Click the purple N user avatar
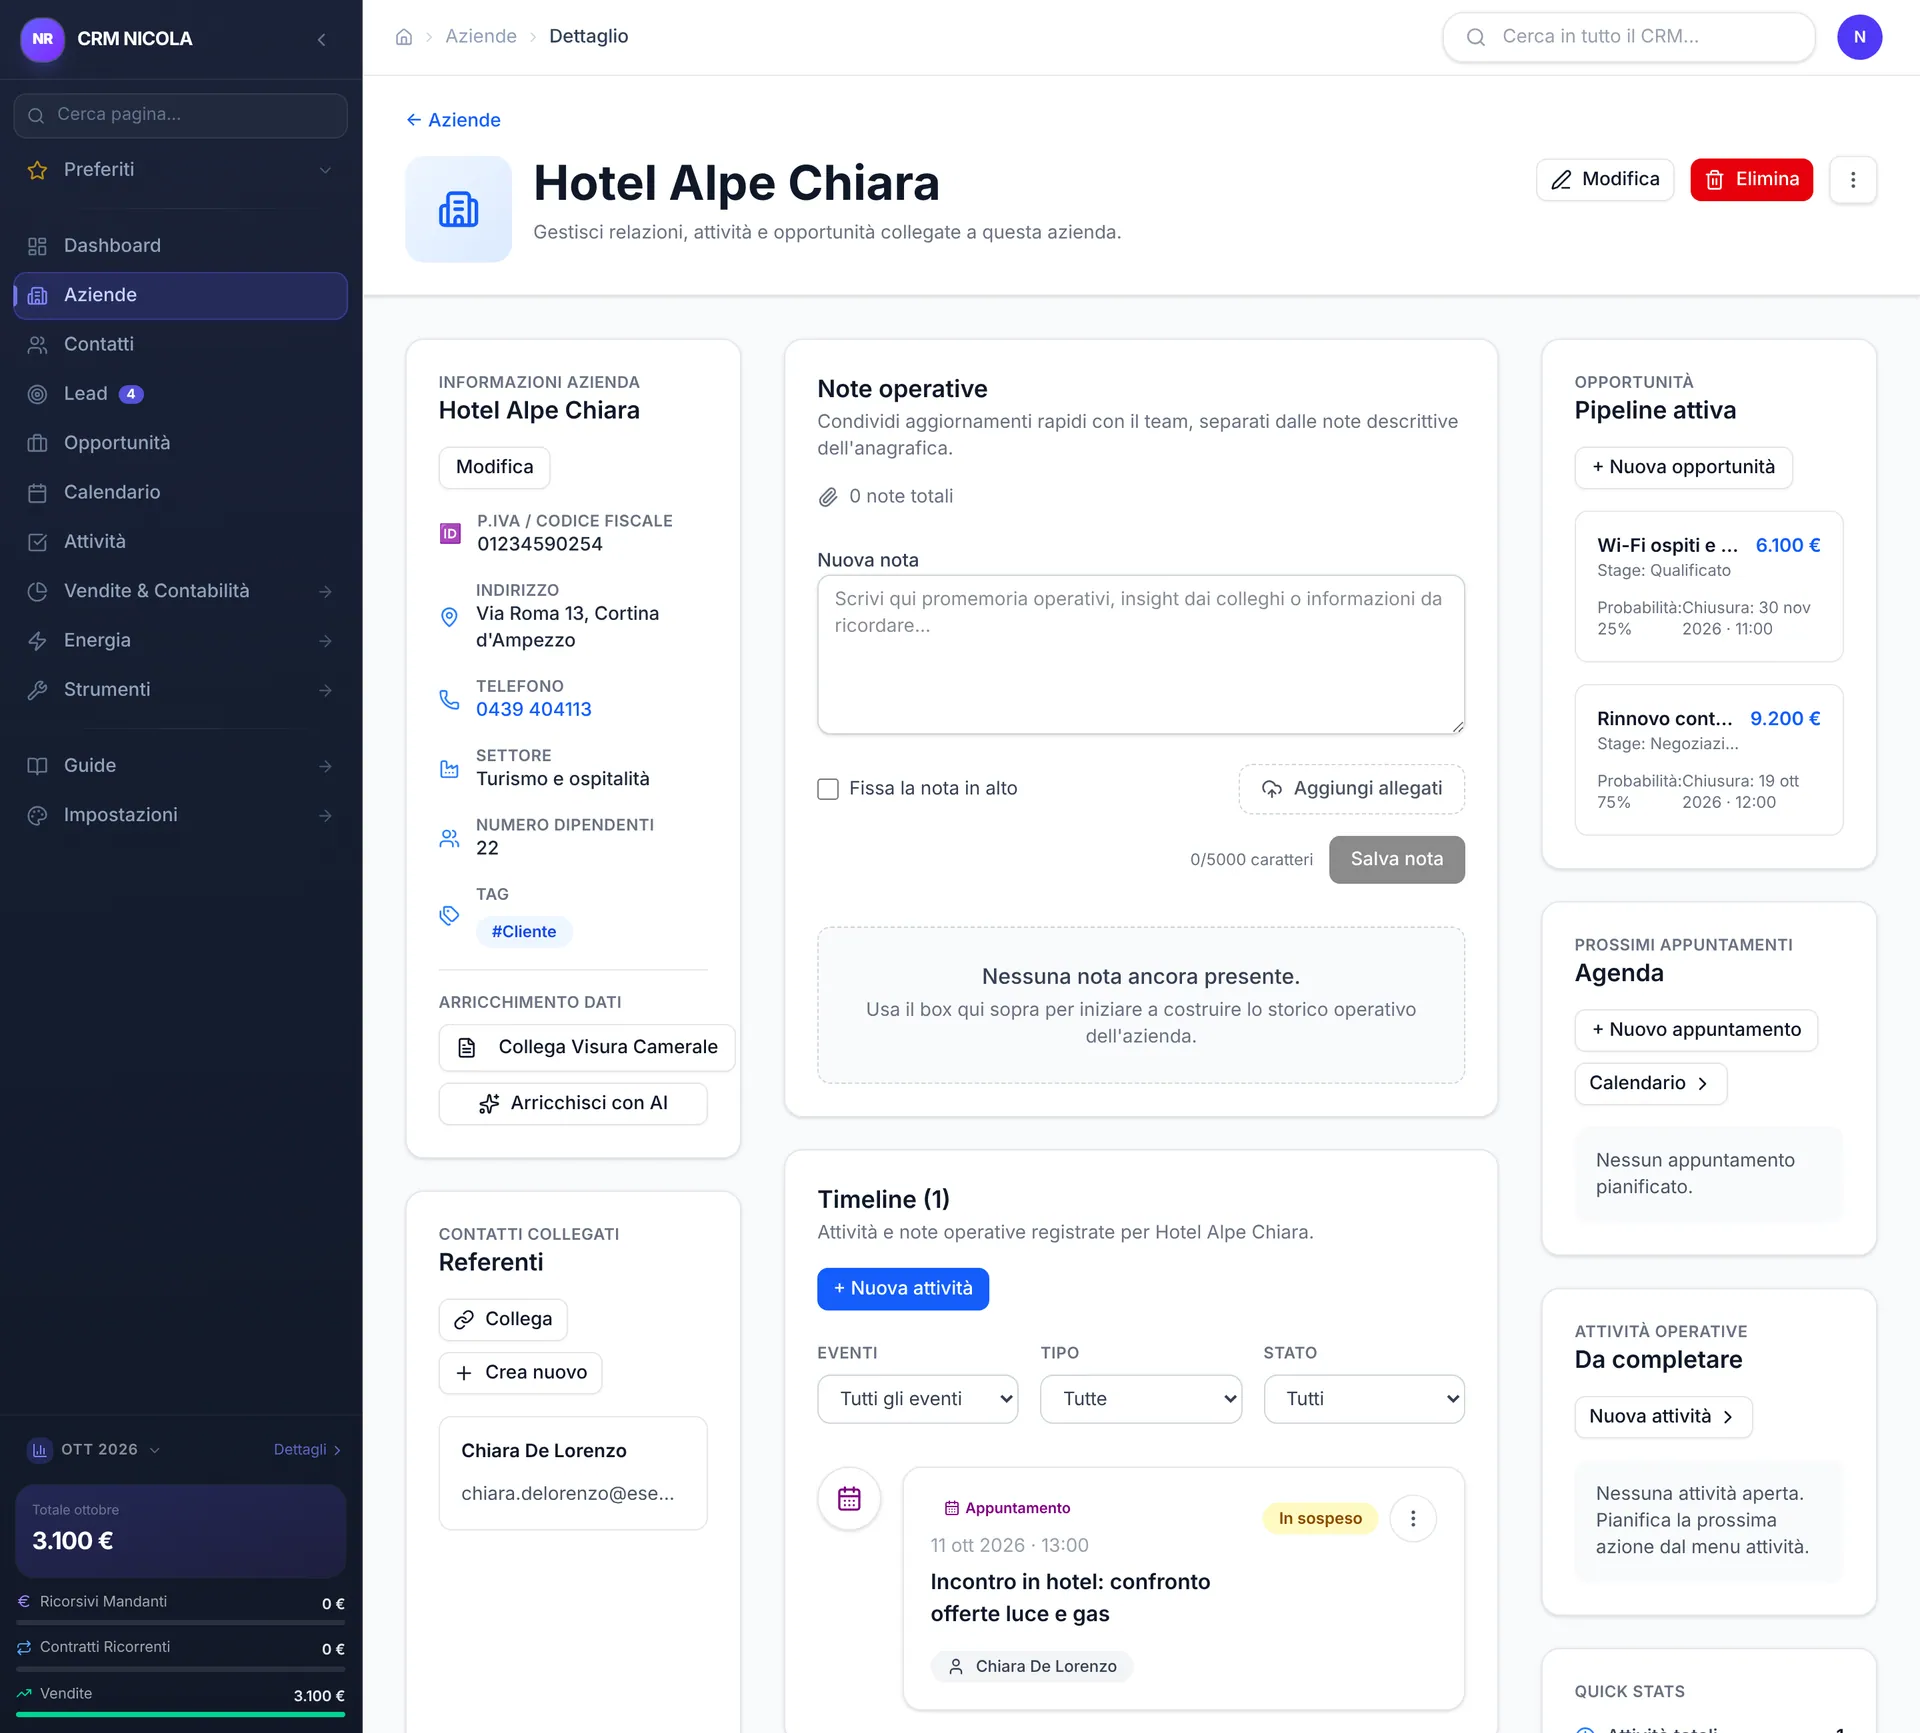This screenshot has height=1733, width=1920. coord(1859,37)
